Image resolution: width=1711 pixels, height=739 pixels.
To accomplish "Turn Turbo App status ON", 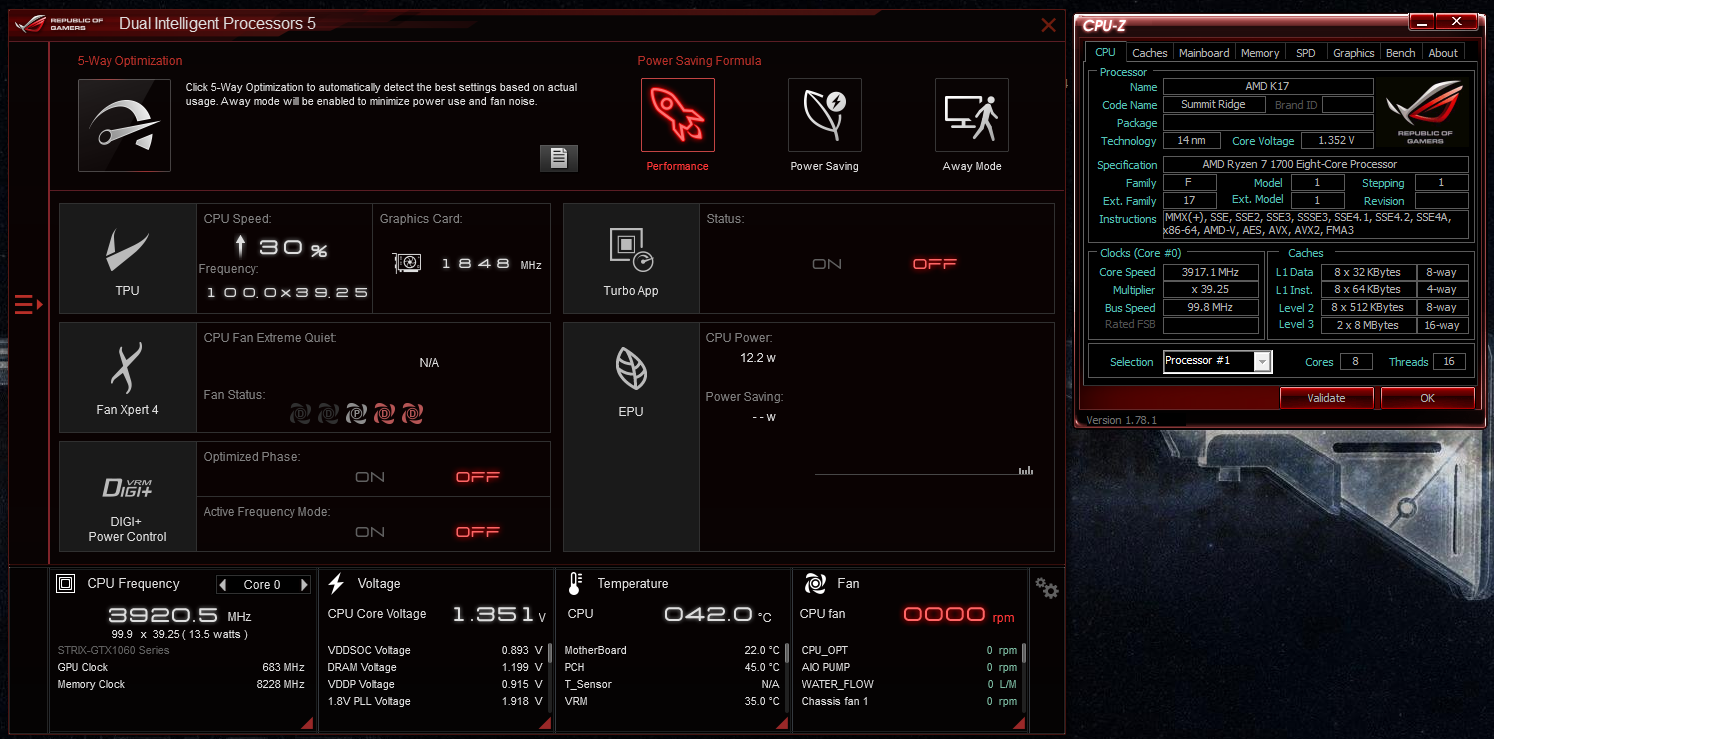I will point(827,264).
